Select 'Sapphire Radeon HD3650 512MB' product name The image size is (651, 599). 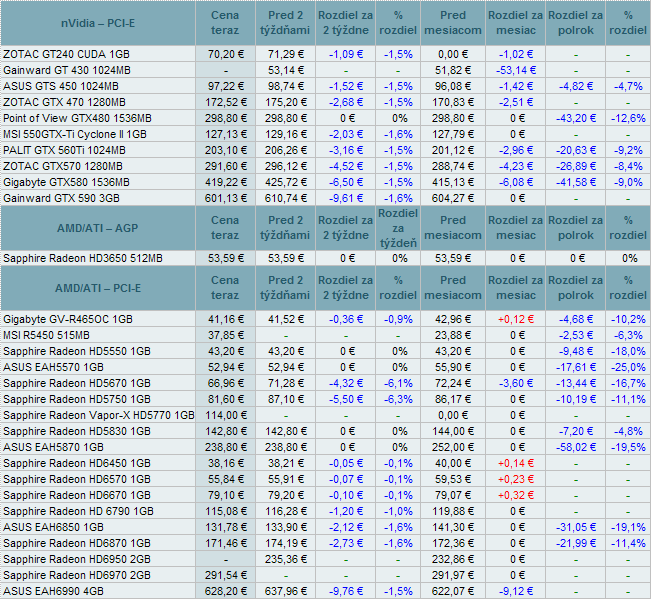83,258
